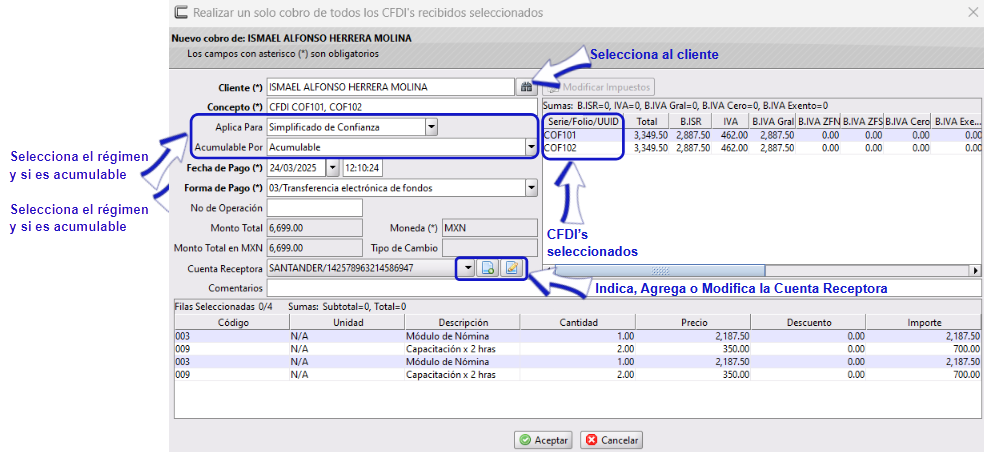984x452 pixels.
Task: Open the Fecha de Pago calendar dropdown
Action: click(333, 168)
